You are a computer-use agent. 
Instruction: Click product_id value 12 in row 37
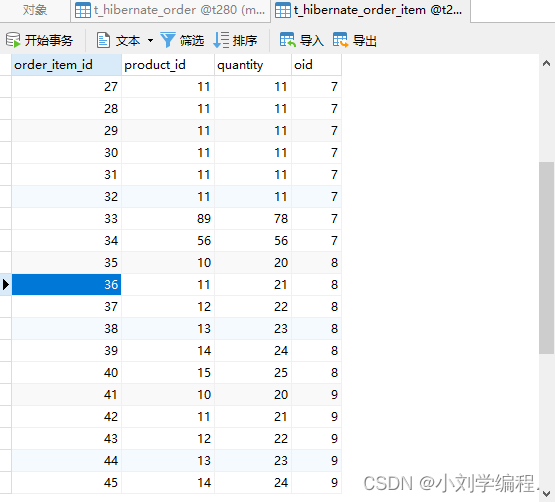click(x=204, y=307)
